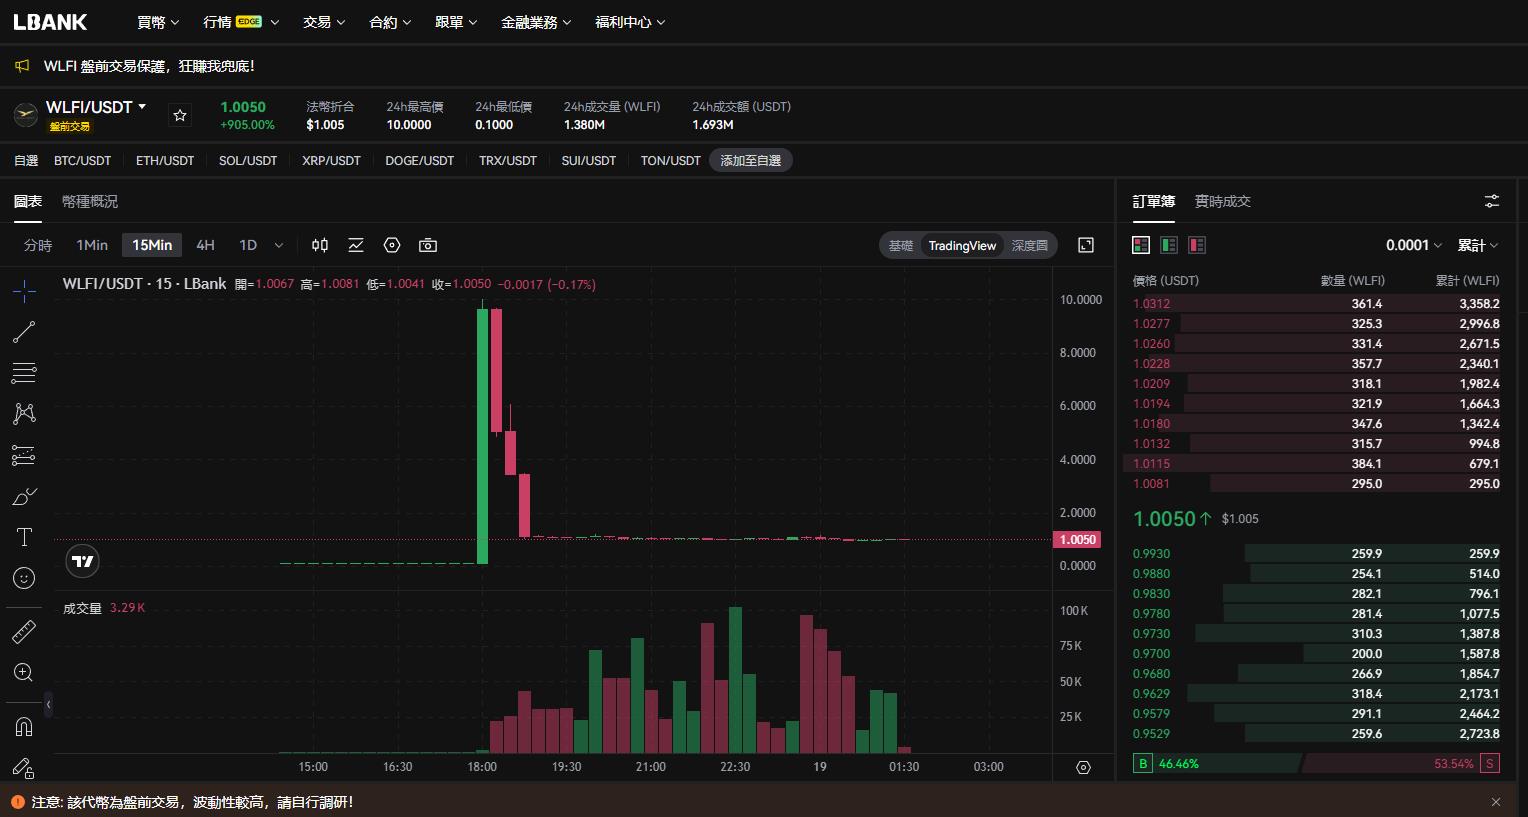Select the 1.0312 ask price row

point(1316,303)
